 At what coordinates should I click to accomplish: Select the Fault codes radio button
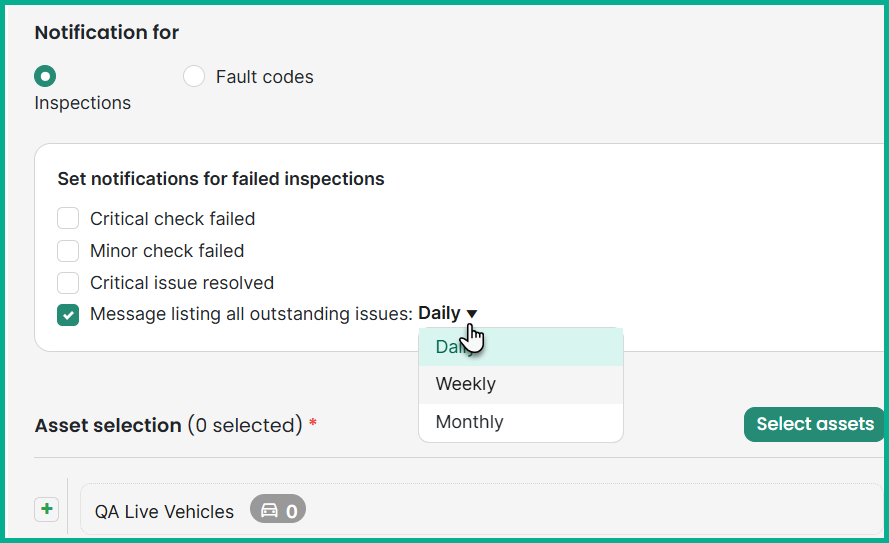[194, 76]
